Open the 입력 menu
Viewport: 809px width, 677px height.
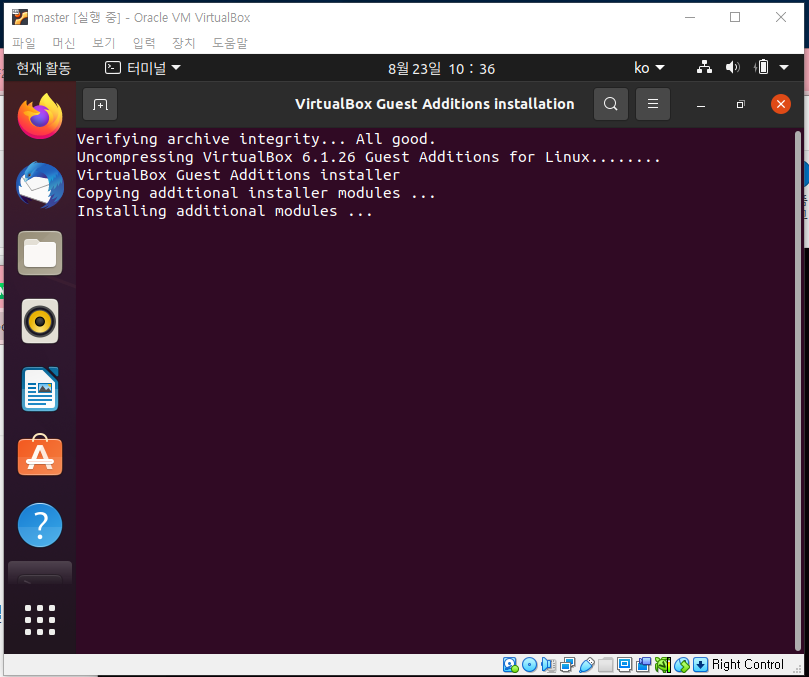click(x=144, y=43)
